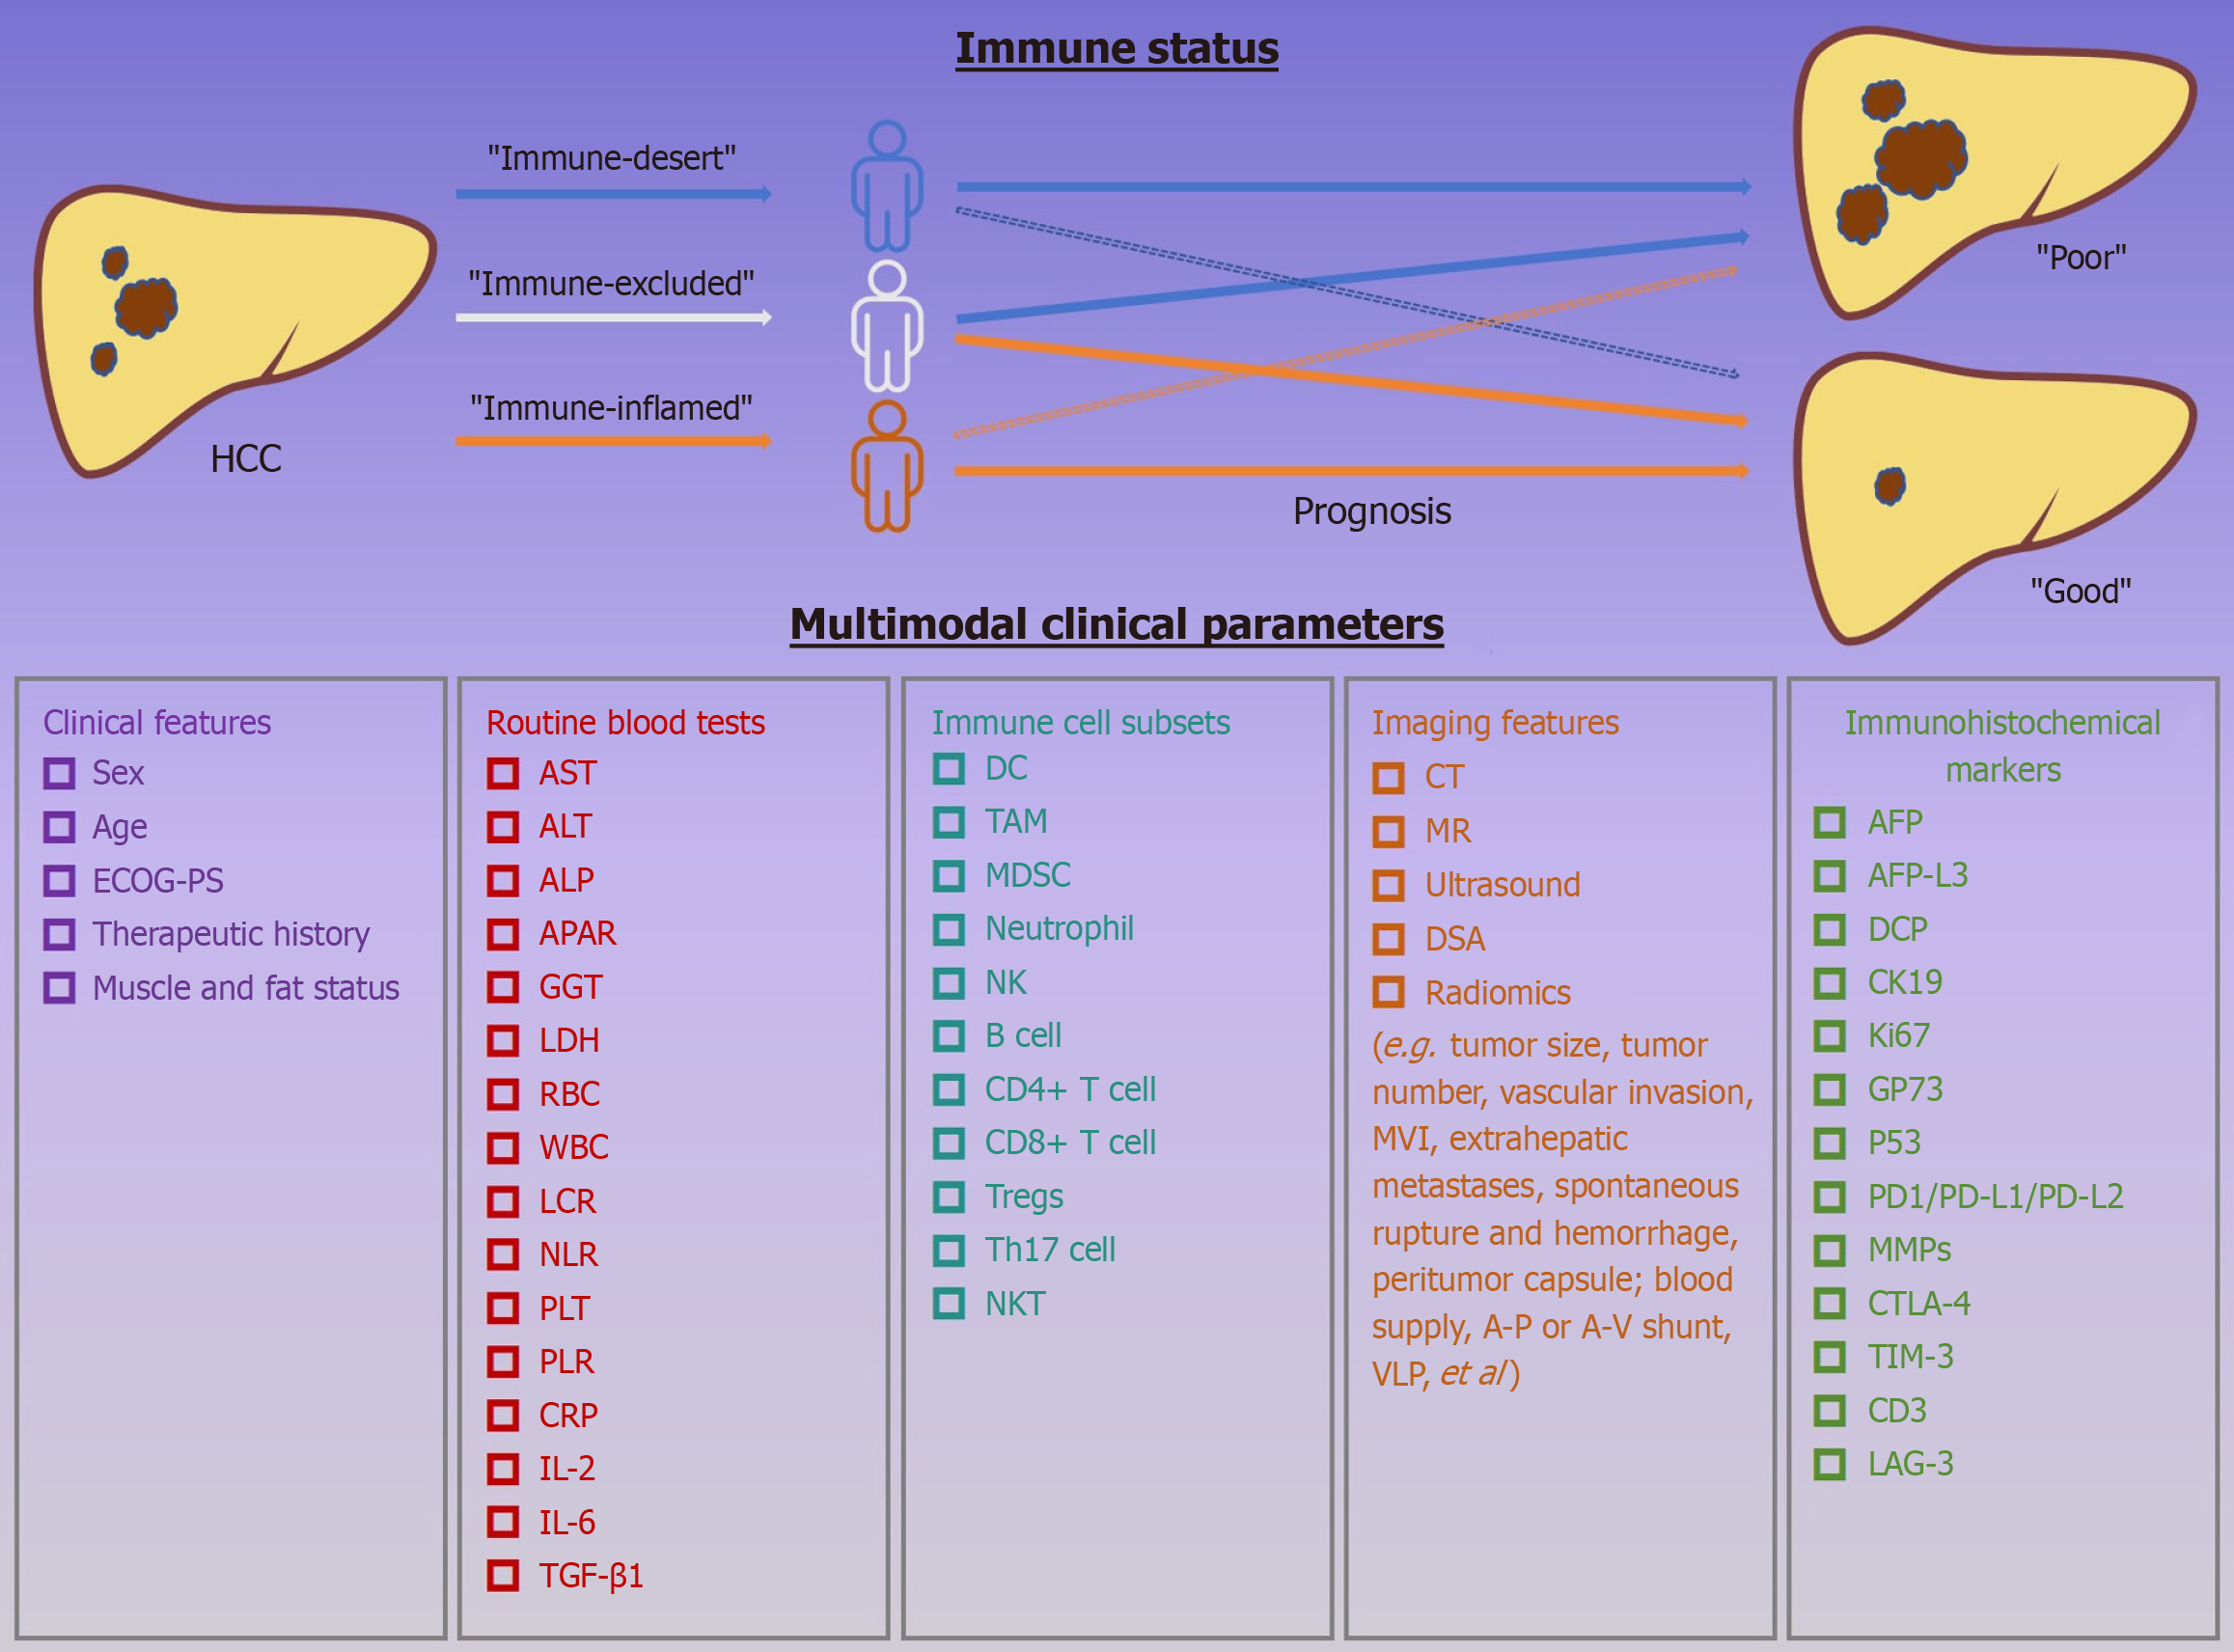The width and height of the screenshot is (2234, 1652).
Task: Tick the AST checkbox
Action: (503, 773)
